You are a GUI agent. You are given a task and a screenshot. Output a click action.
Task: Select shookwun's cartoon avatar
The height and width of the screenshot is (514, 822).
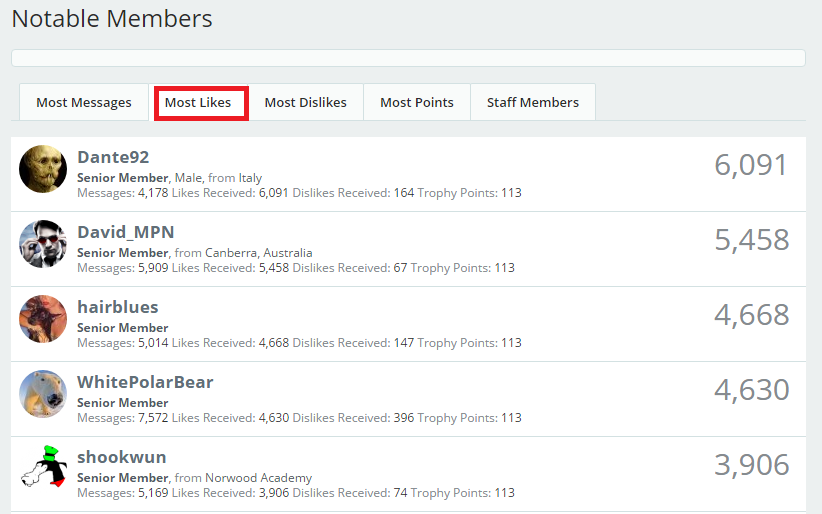(43, 469)
